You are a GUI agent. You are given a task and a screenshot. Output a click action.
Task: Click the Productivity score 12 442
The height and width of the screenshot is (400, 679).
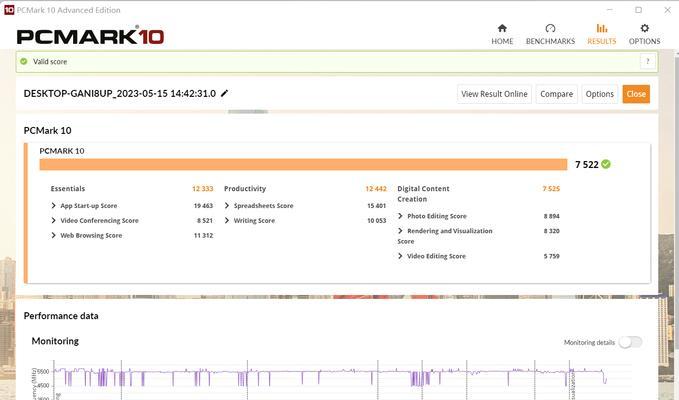[376, 189]
